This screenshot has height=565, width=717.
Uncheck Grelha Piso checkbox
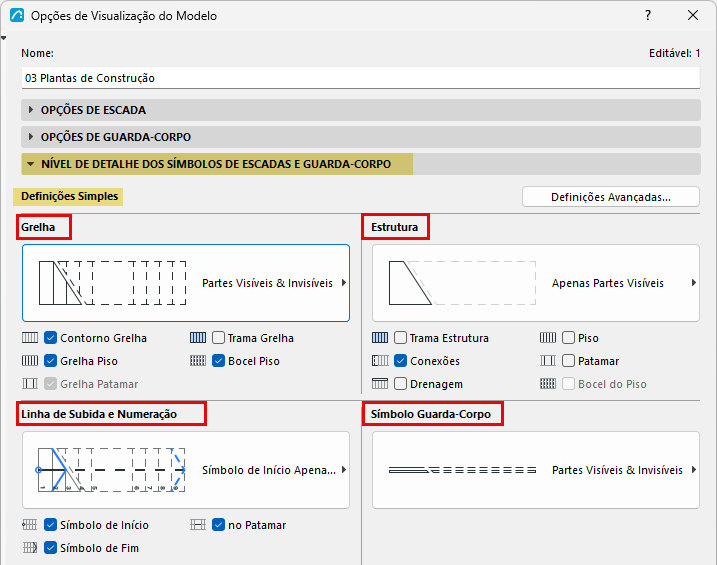pos(50,361)
